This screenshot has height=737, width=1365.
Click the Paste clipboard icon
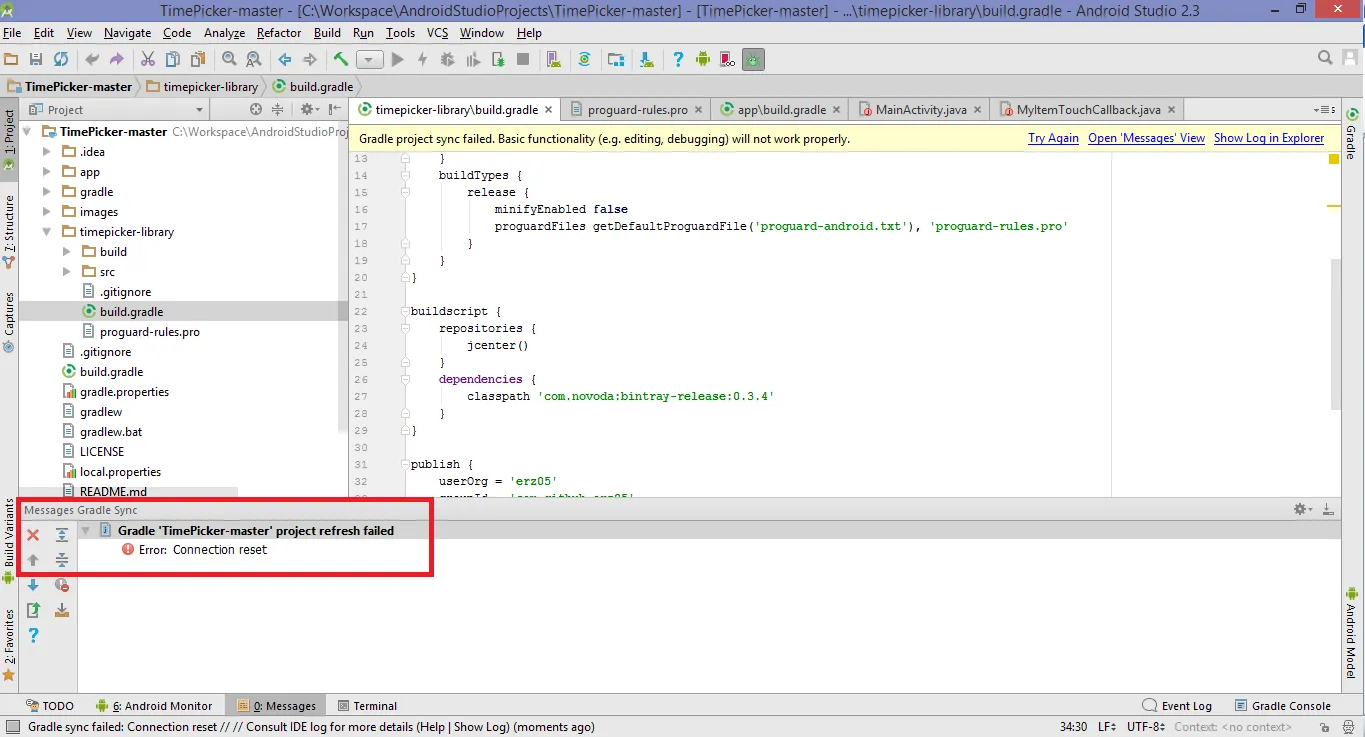(x=198, y=60)
